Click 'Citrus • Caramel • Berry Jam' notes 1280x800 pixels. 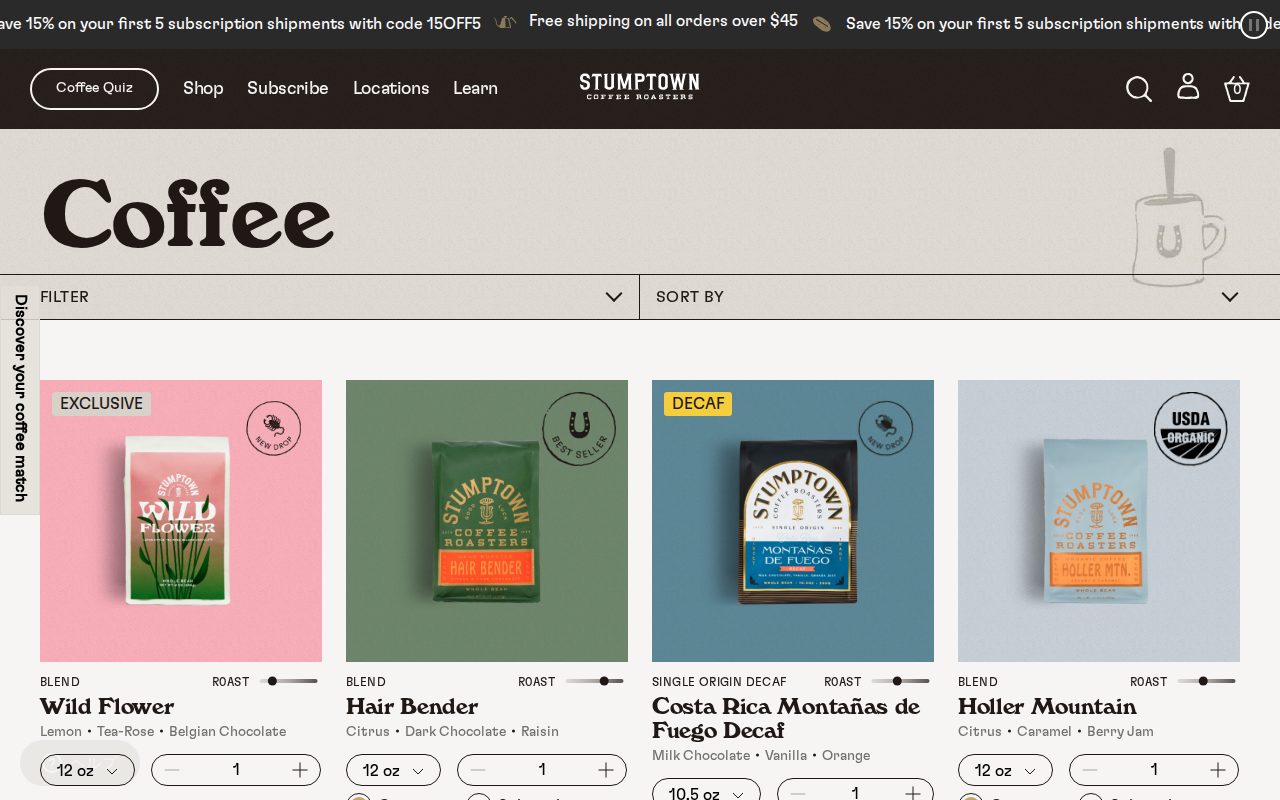tap(1056, 732)
